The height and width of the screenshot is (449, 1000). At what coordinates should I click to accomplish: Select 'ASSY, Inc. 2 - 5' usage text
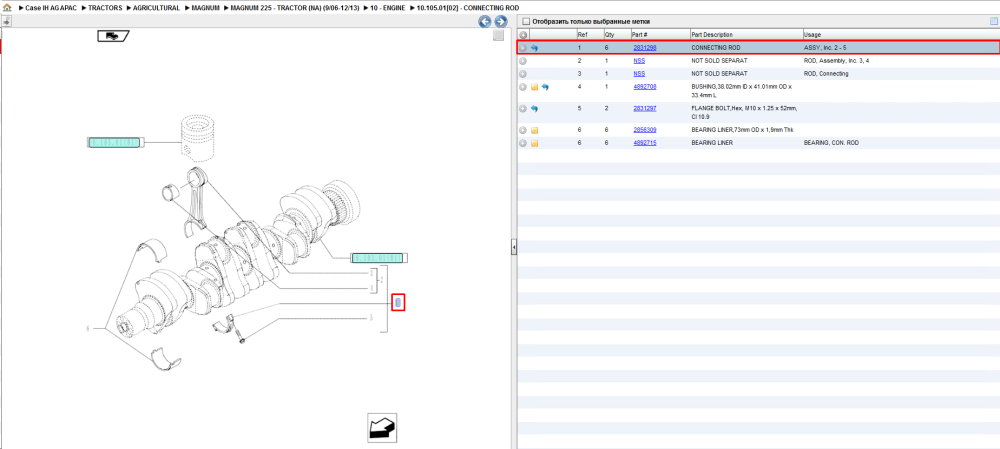(x=825, y=48)
